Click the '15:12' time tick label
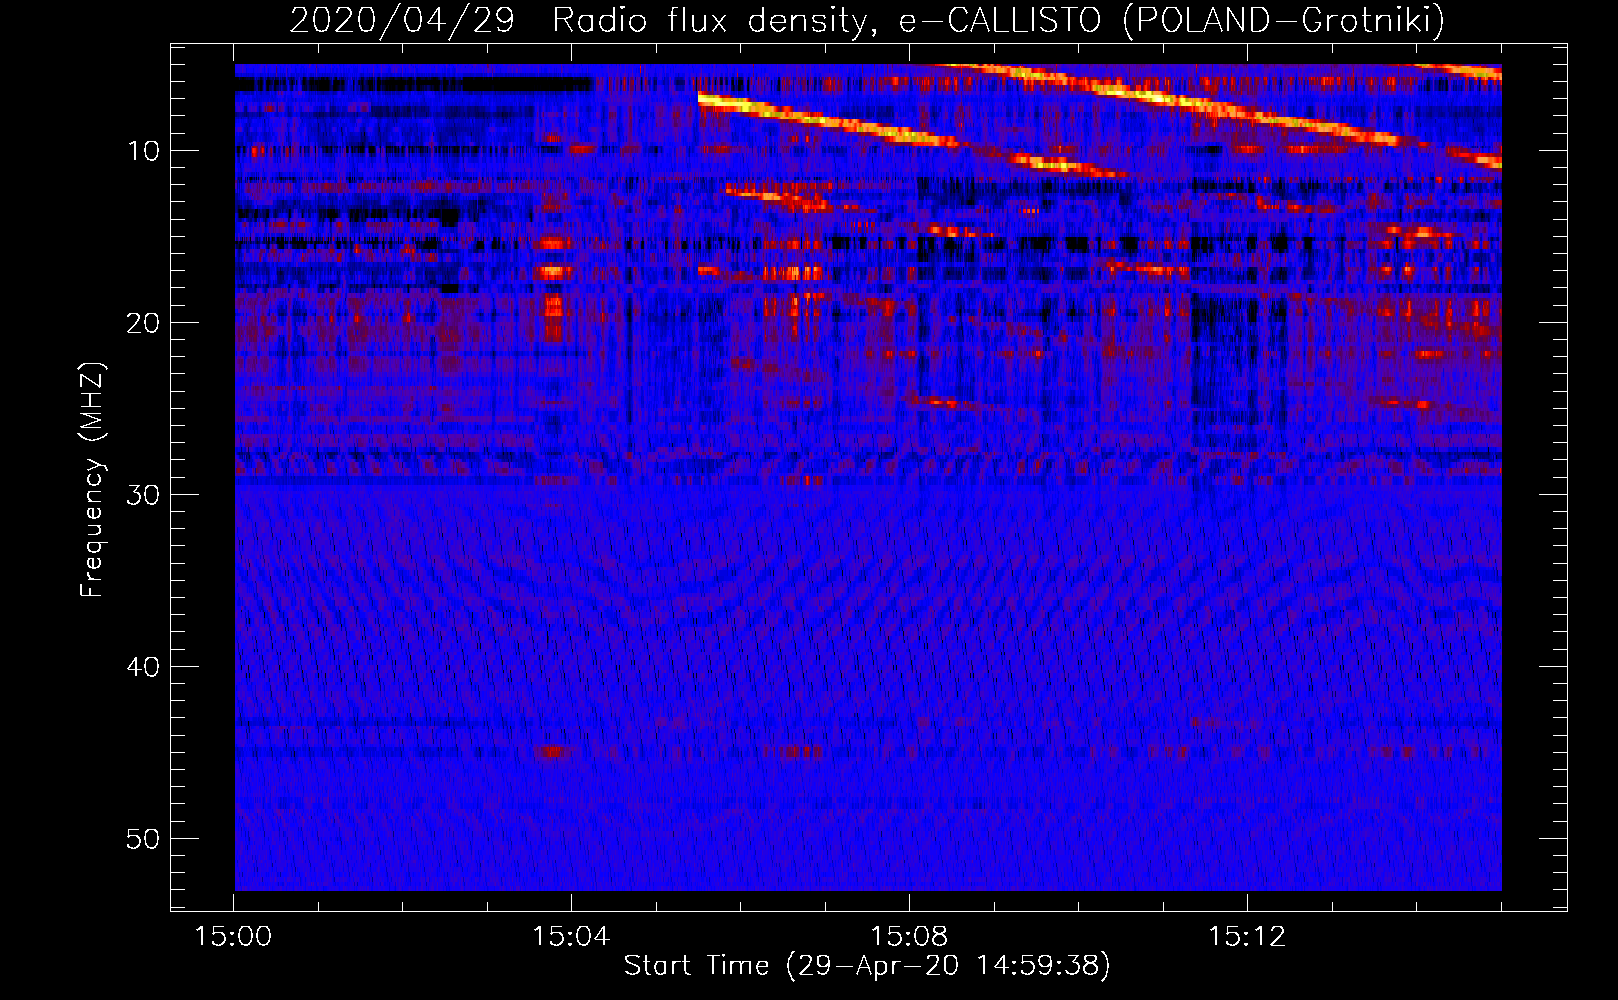 [1247, 937]
